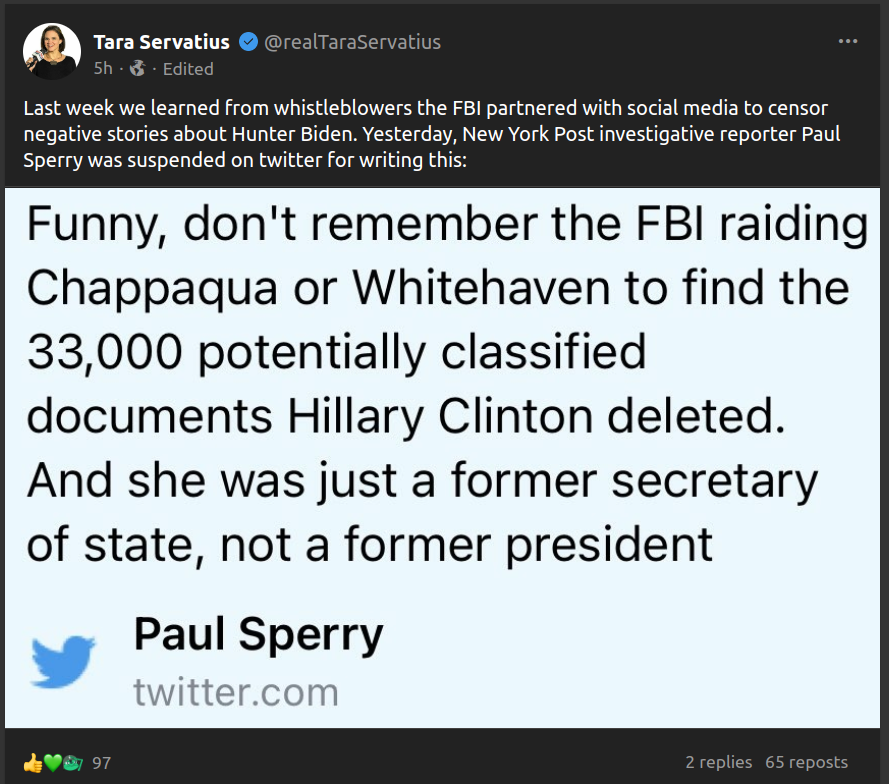This screenshot has width=889, height=784.
Task: Click the 5h post timestamp
Action: (103, 69)
